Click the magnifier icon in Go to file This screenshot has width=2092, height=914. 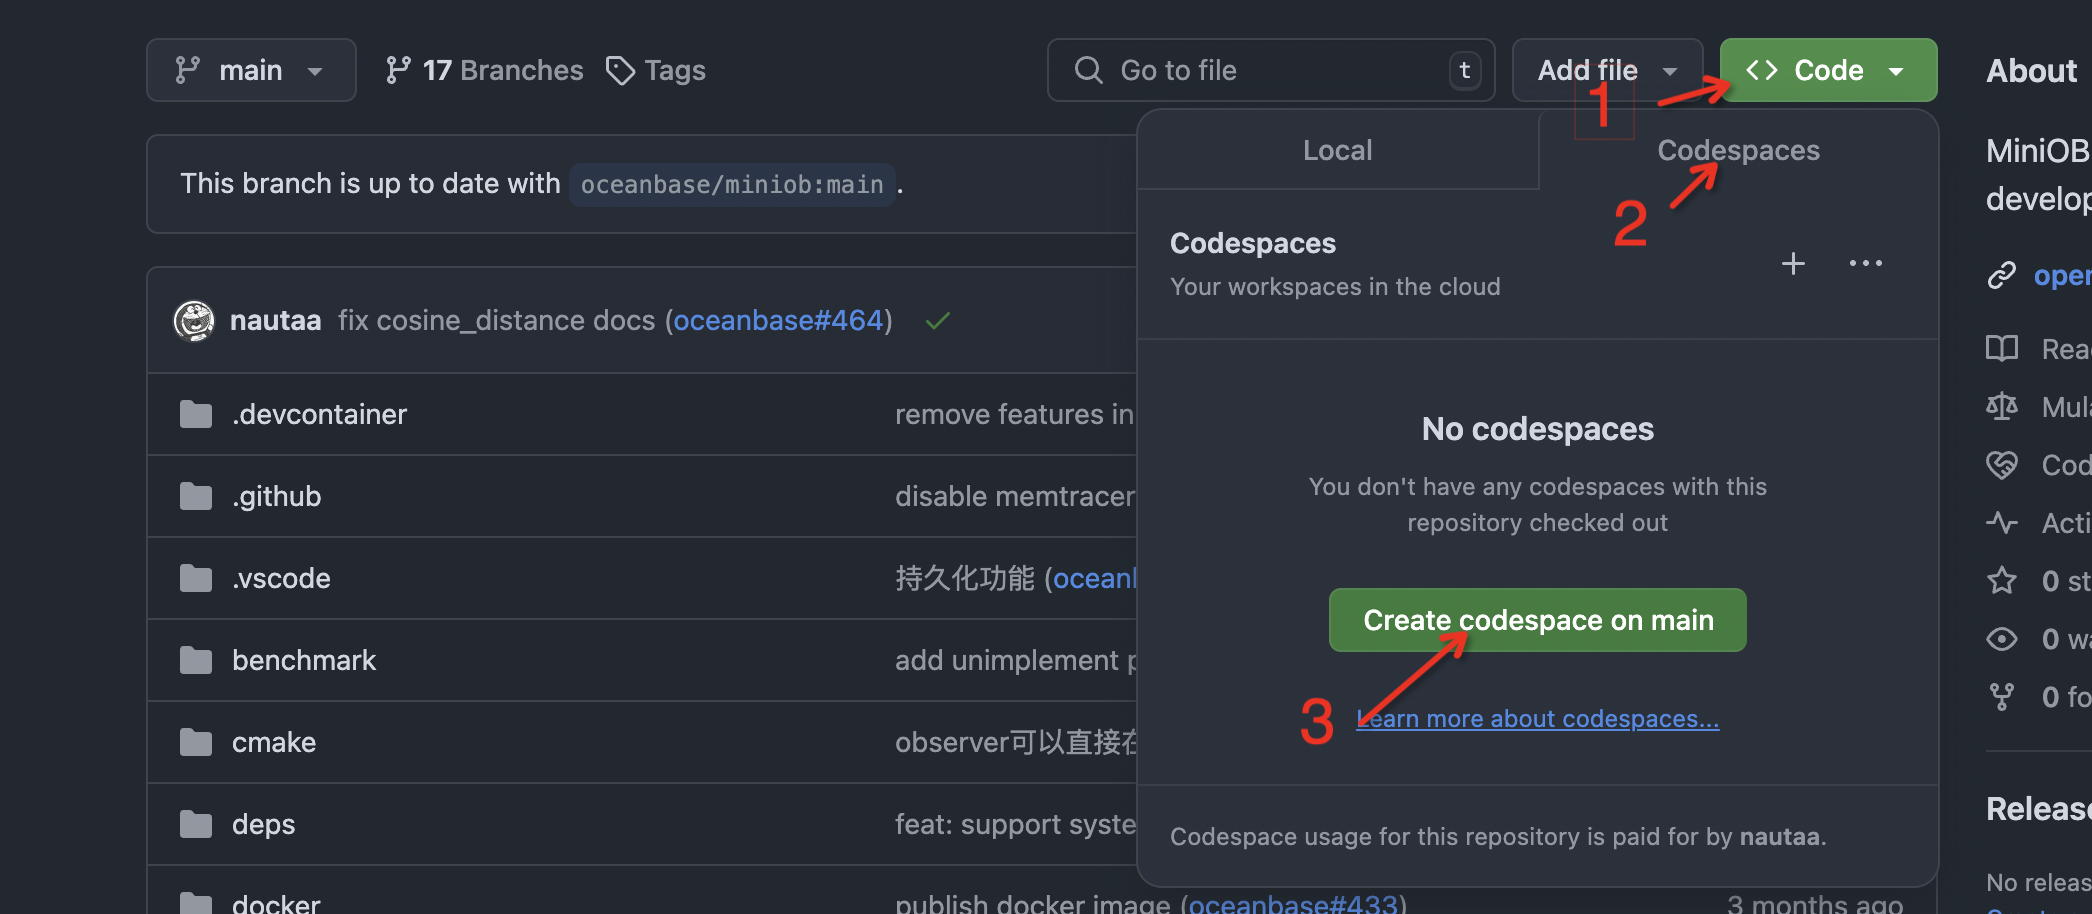(x=1088, y=70)
